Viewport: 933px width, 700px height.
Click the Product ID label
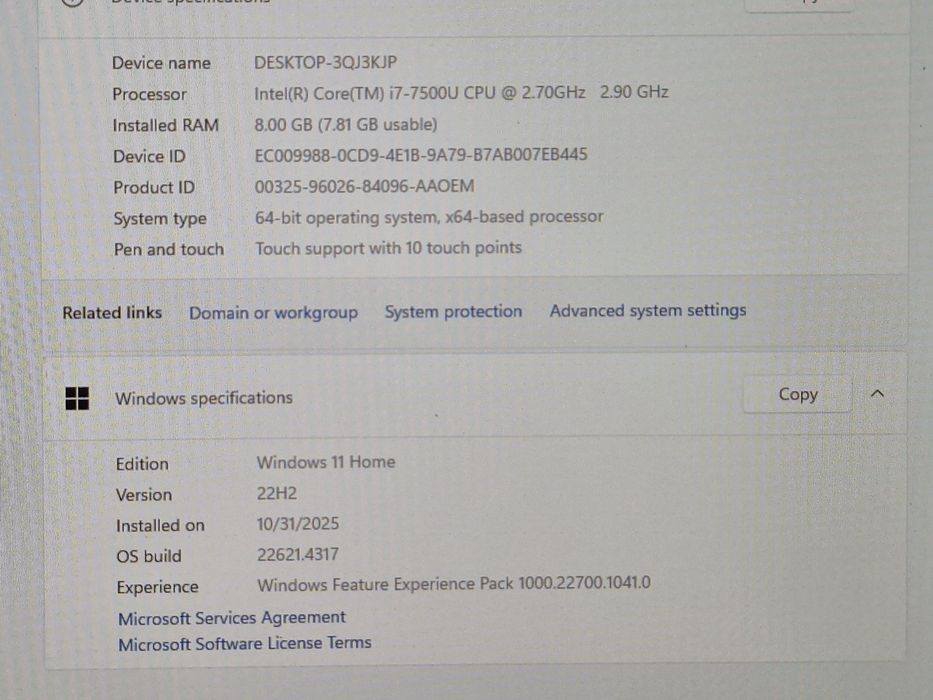(x=154, y=188)
